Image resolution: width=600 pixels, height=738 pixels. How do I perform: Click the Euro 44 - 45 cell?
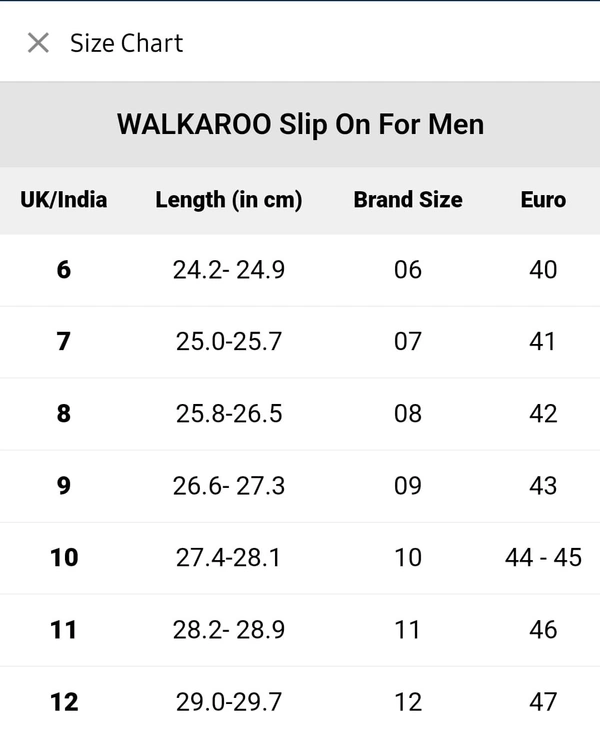[543, 557]
